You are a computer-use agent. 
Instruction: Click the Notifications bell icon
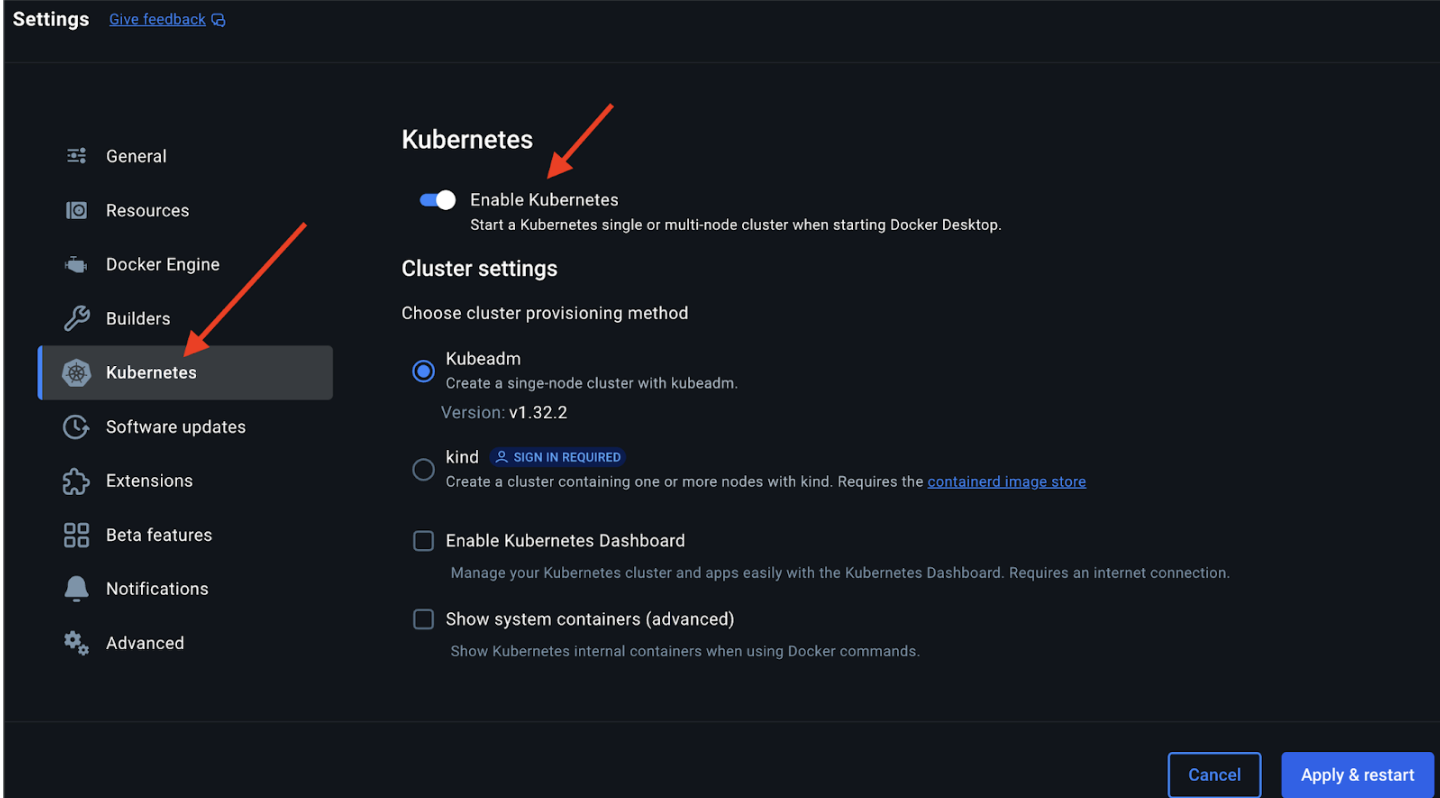point(76,589)
